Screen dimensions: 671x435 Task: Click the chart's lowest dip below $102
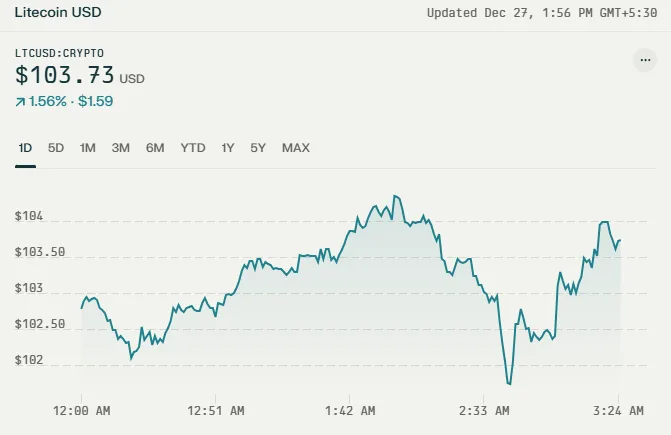(x=509, y=383)
